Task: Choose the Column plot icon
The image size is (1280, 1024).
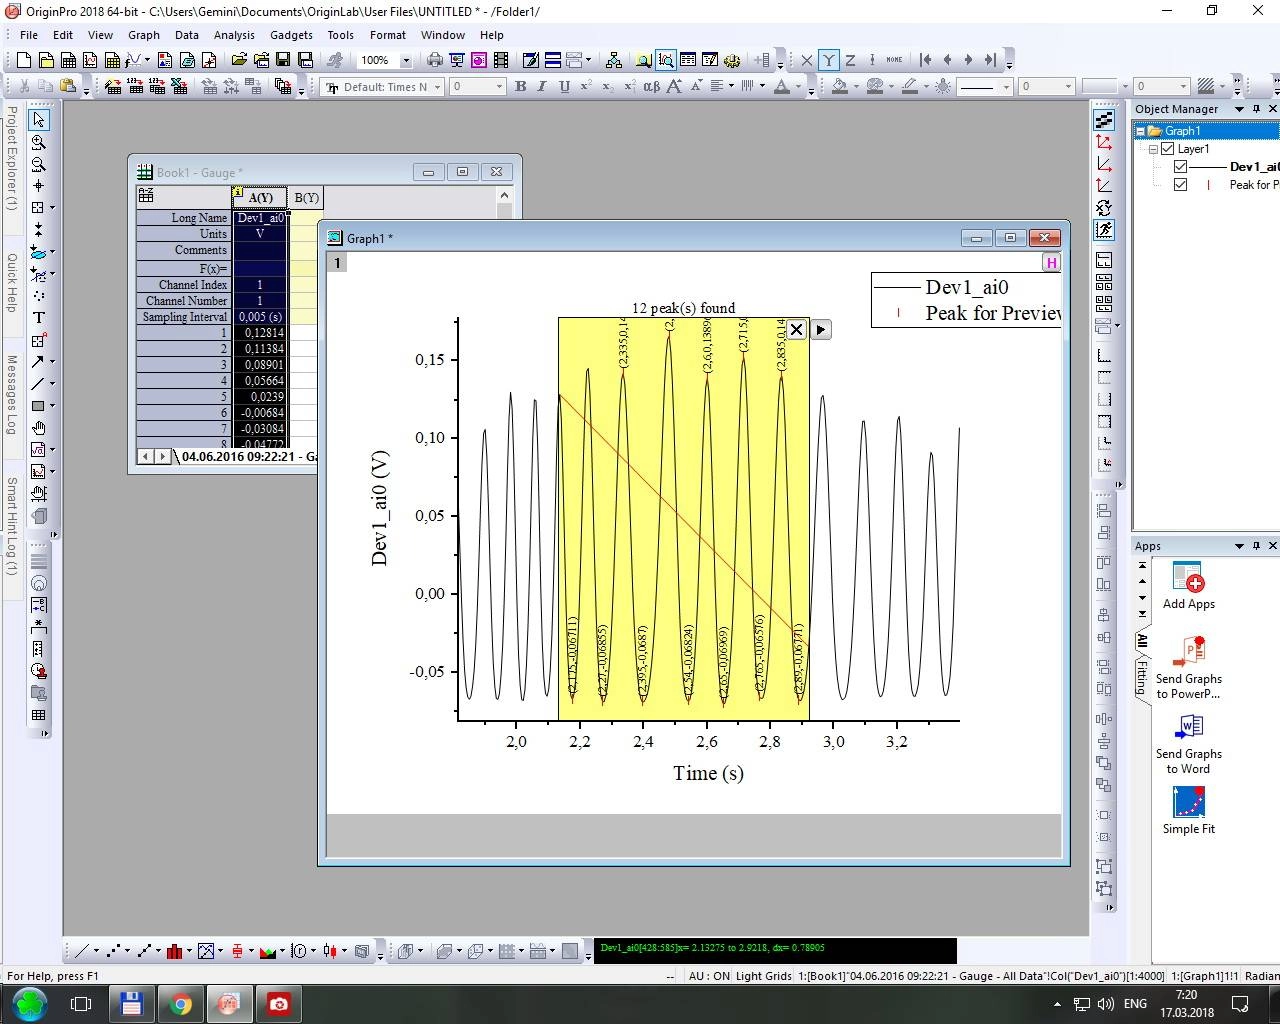Action: (x=175, y=951)
